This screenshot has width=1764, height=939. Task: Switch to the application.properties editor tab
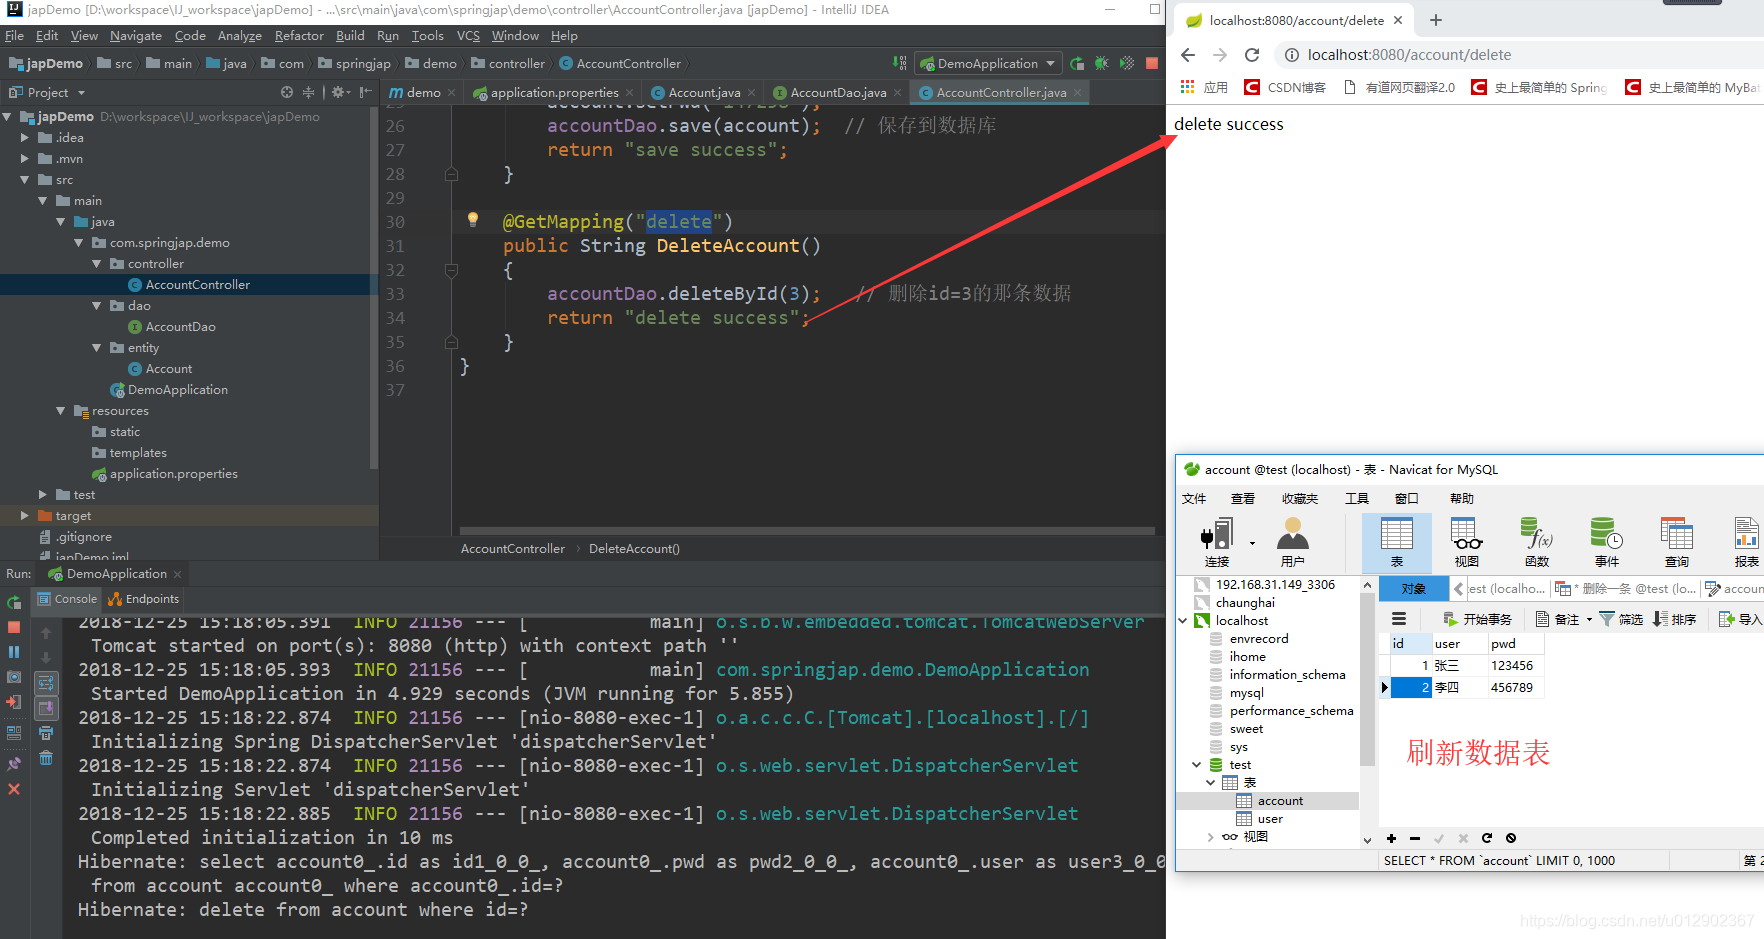coord(554,92)
